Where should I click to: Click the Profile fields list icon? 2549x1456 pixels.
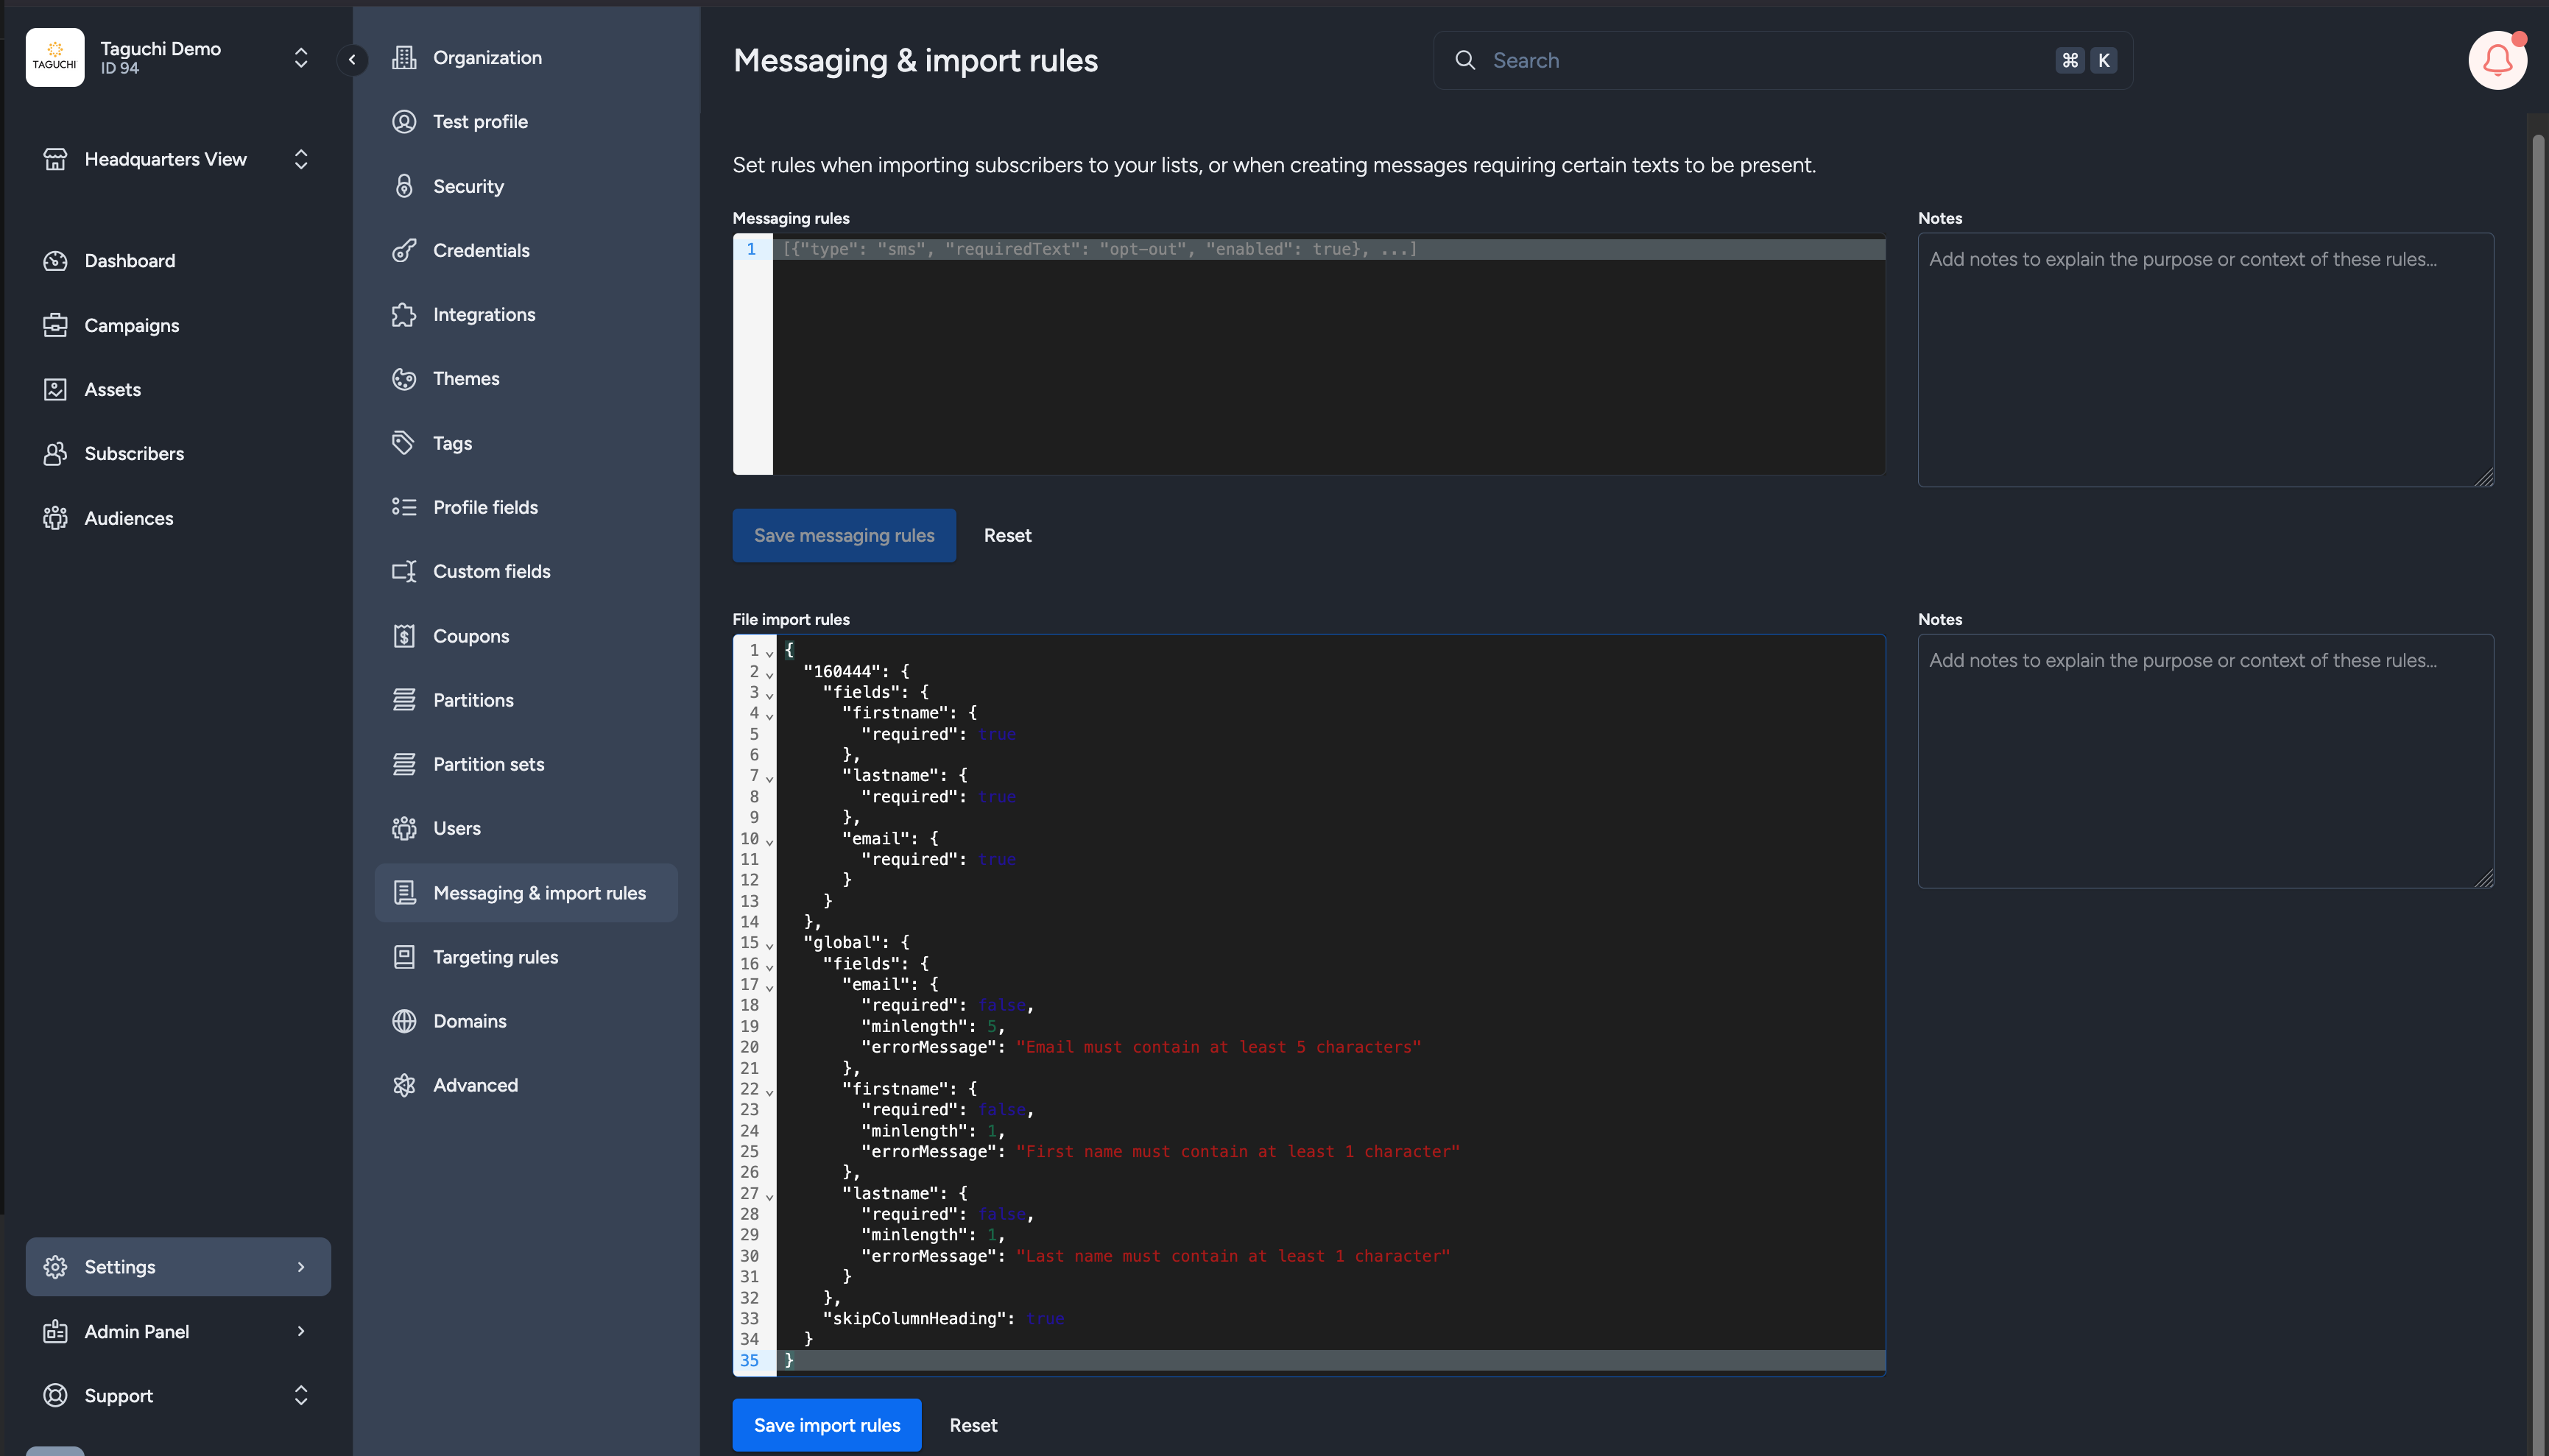pyautogui.click(x=404, y=507)
